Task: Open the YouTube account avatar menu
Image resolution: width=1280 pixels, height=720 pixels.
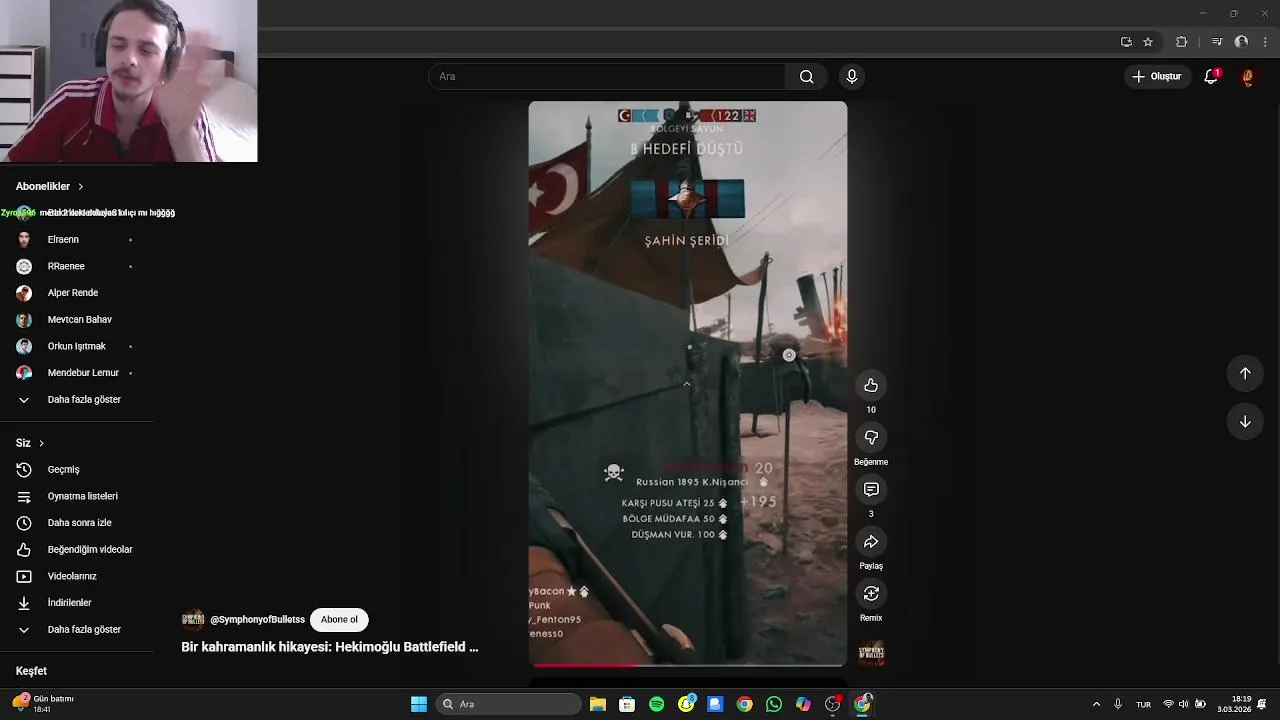Action: pyautogui.click(x=1248, y=77)
